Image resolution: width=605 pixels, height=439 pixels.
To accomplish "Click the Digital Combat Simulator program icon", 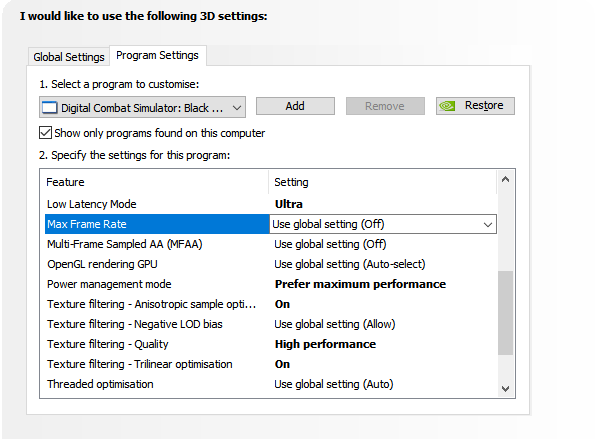I will 49,108.
